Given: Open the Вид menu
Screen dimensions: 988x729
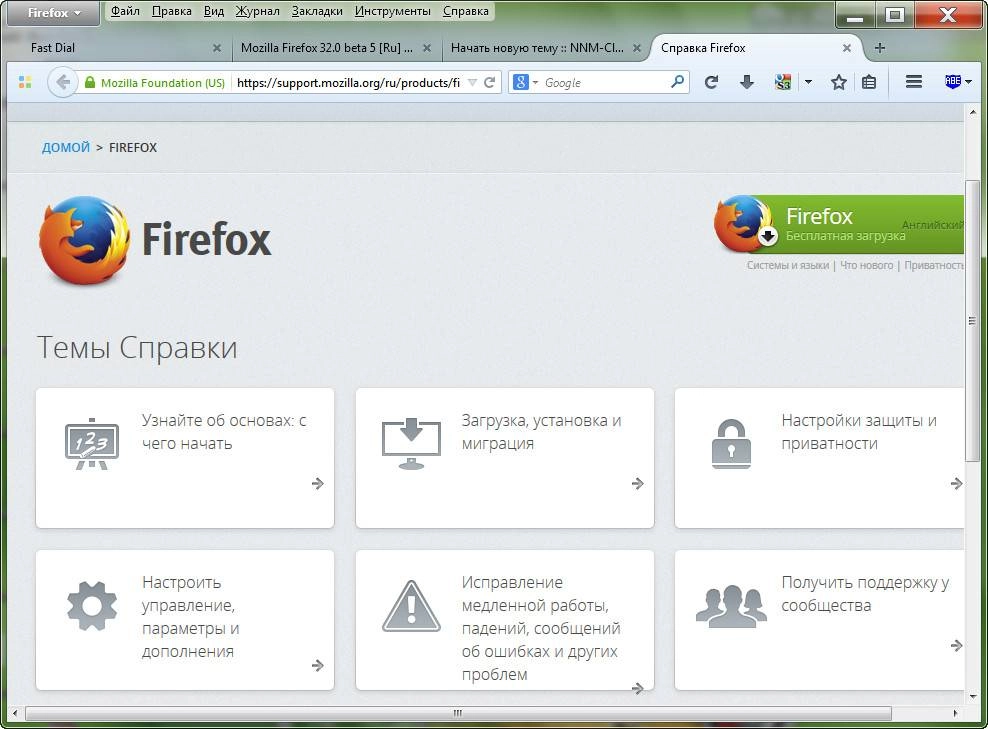Looking at the screenshot, I should (214, 11).
